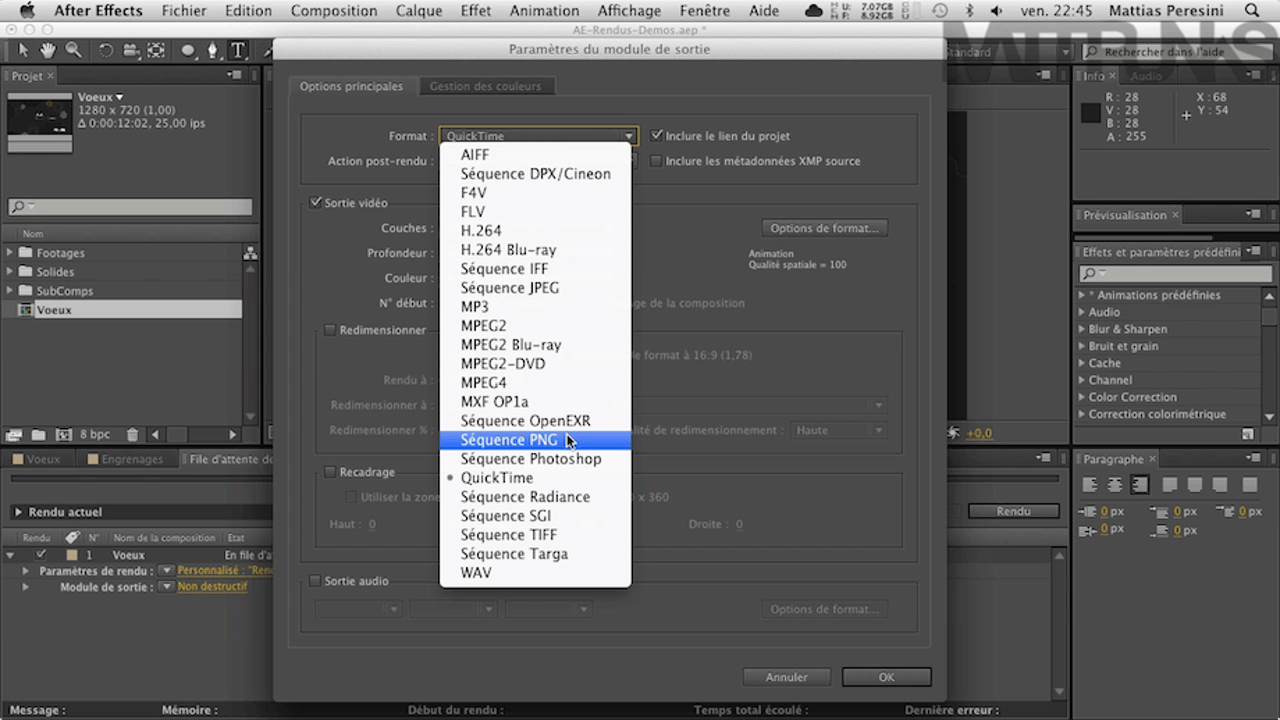The height and width of the screenshot is (720, 1280).
Task: Click the center text alignment icon
Action: (1115, 485)
